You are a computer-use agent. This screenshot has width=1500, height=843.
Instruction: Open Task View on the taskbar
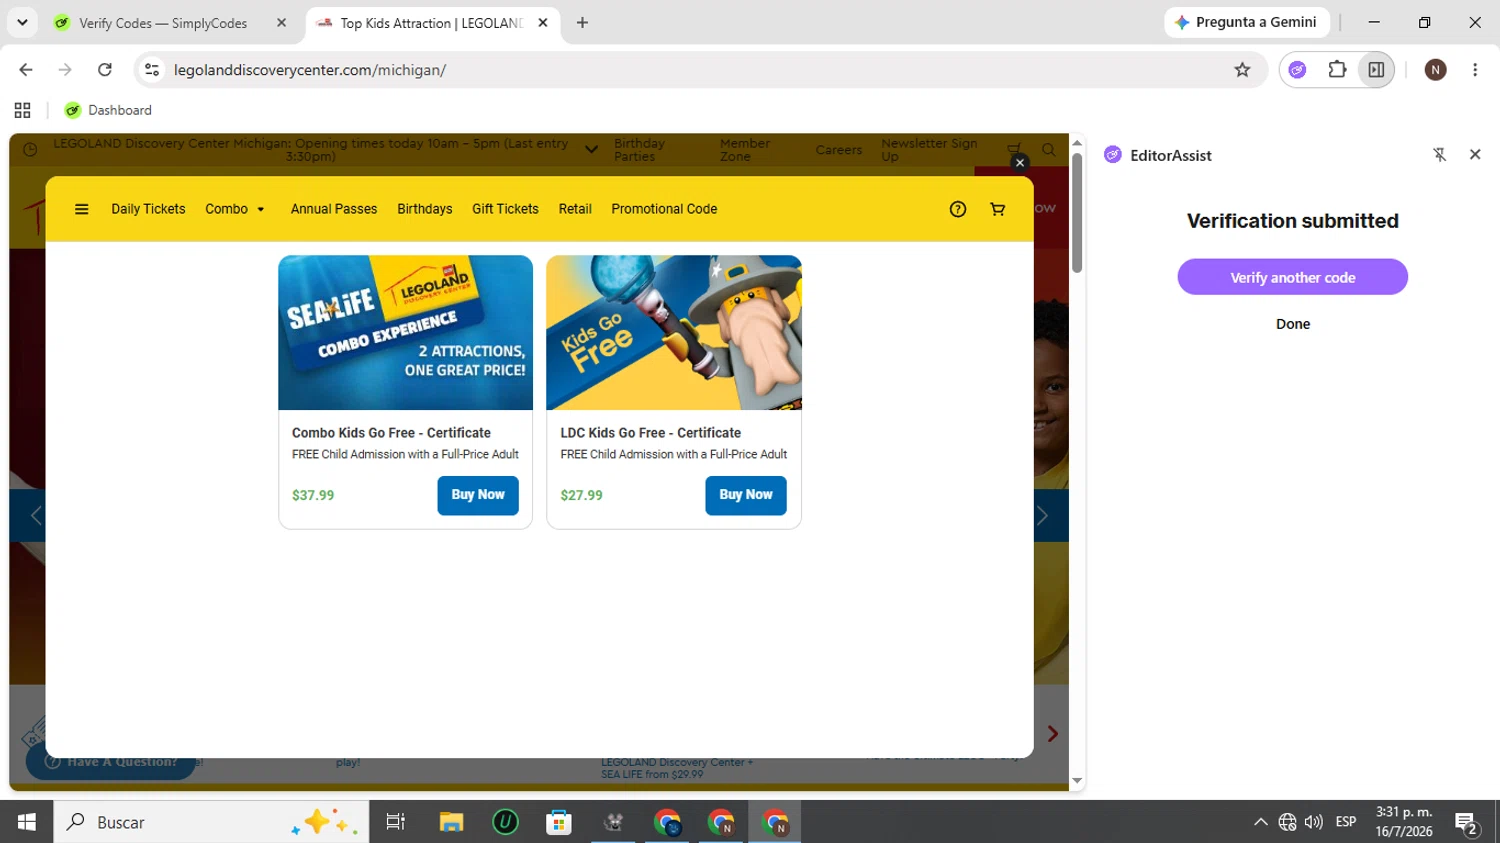(396, 822)
